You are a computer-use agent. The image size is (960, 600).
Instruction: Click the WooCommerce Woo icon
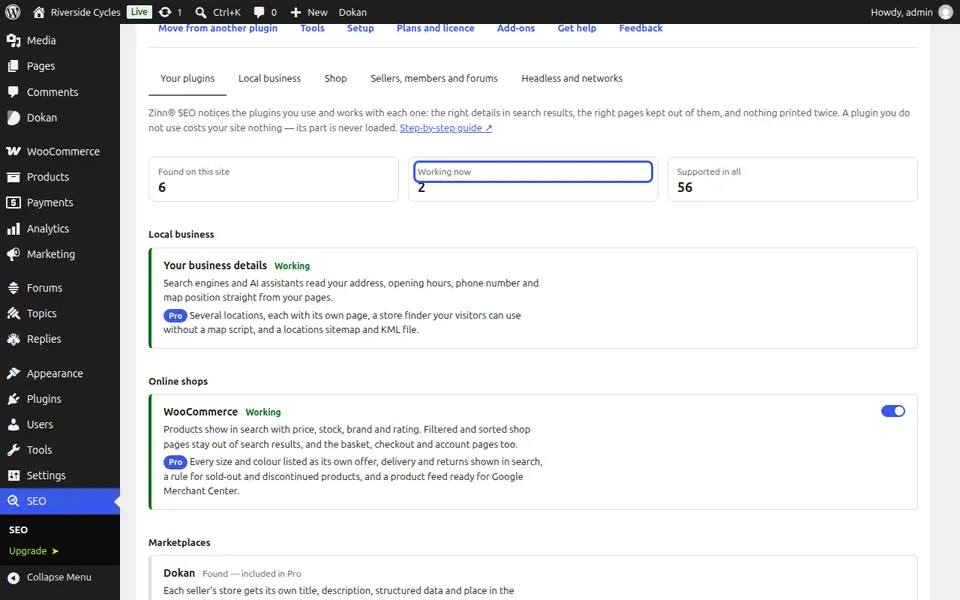click(13, 151)
